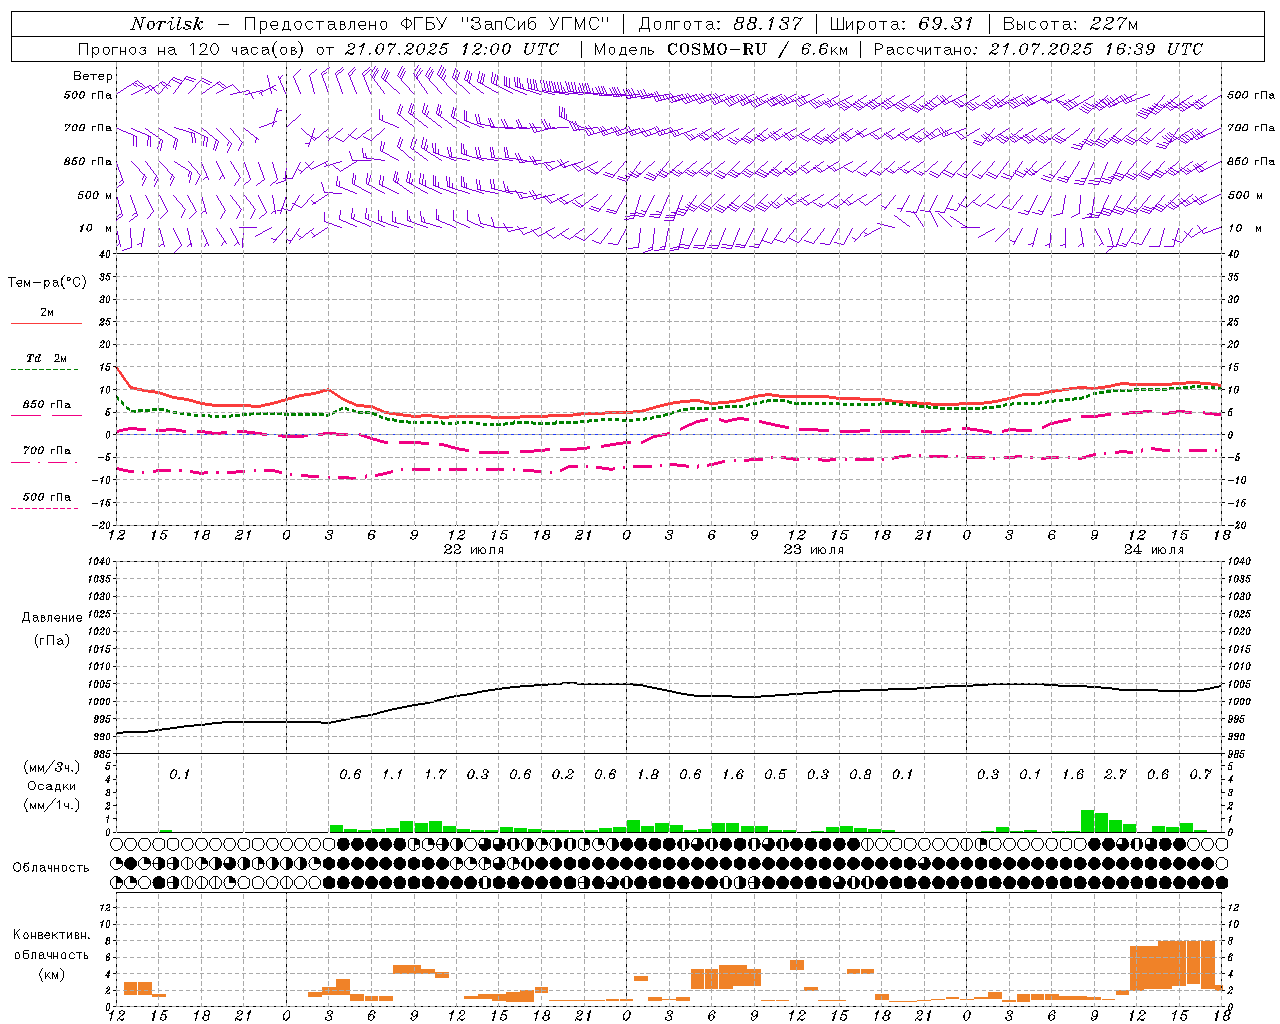
Task: Click the ФГБУ "ЗапСиб УГМС" provider text
Action: pos(504,24)
